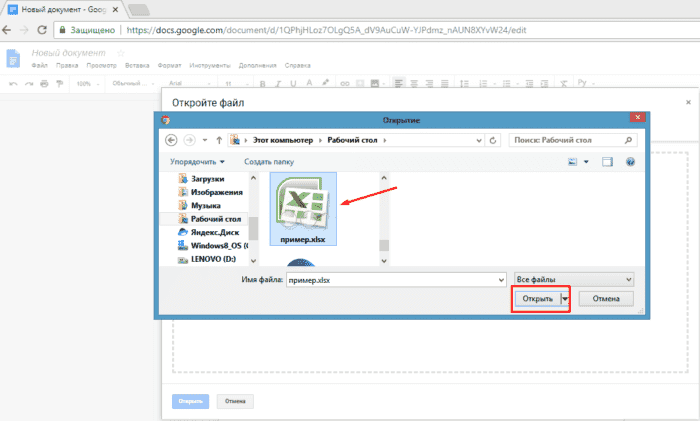
Task: Open the Загрузки folder in sidebar
Action: 208,178
